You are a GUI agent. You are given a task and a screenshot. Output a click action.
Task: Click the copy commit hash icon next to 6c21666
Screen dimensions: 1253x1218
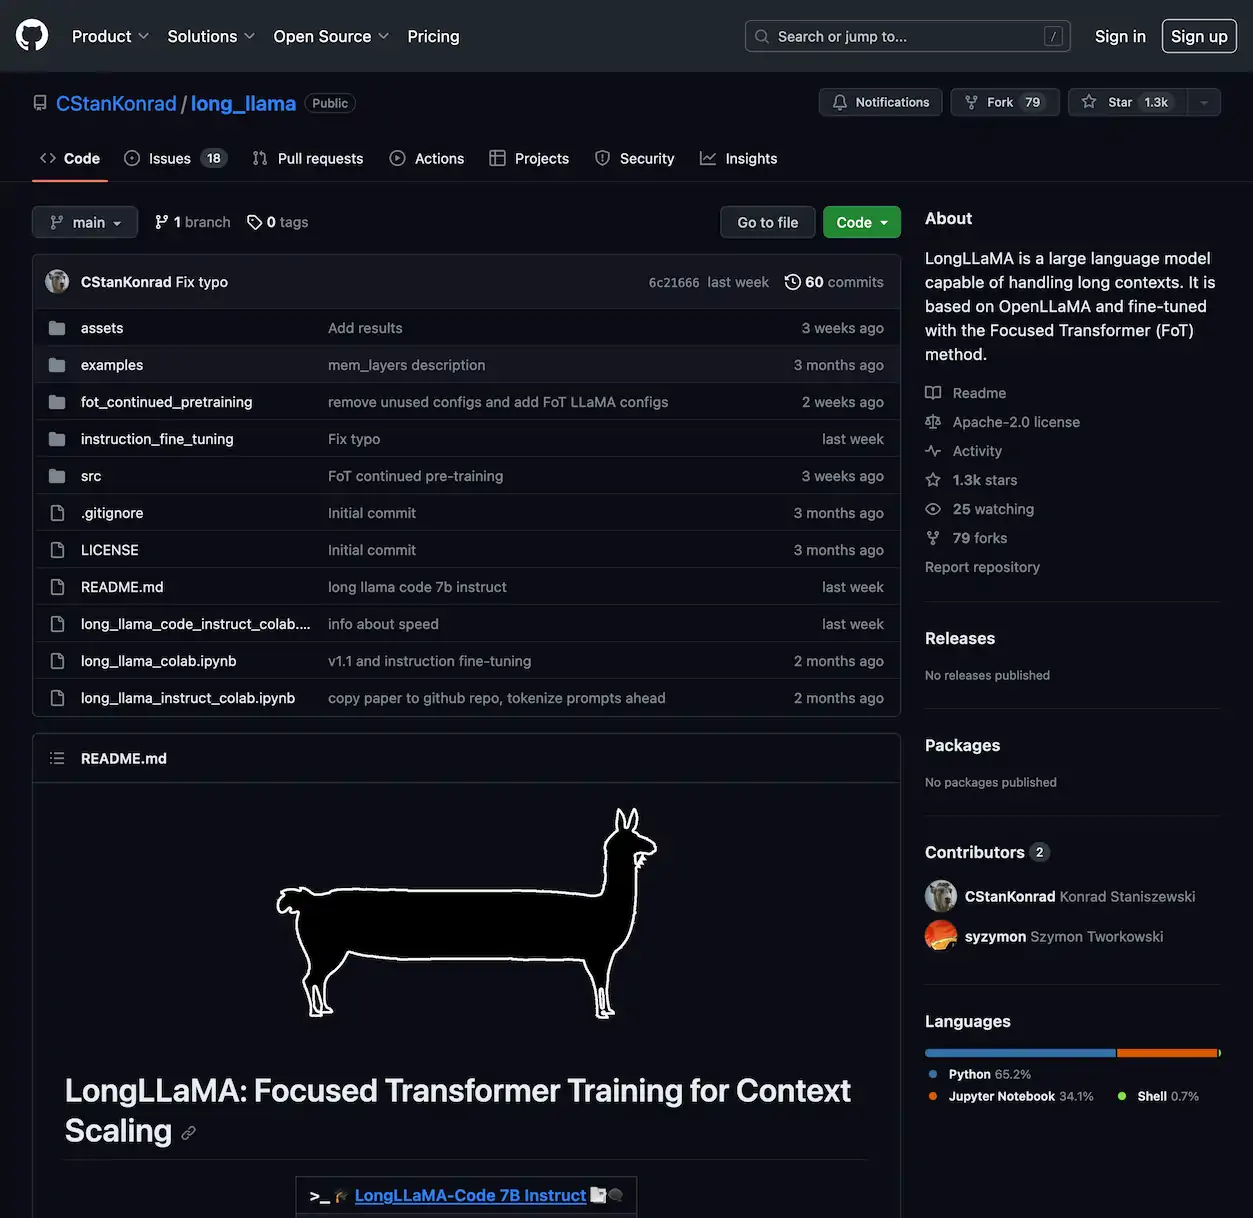pos(636,282)
